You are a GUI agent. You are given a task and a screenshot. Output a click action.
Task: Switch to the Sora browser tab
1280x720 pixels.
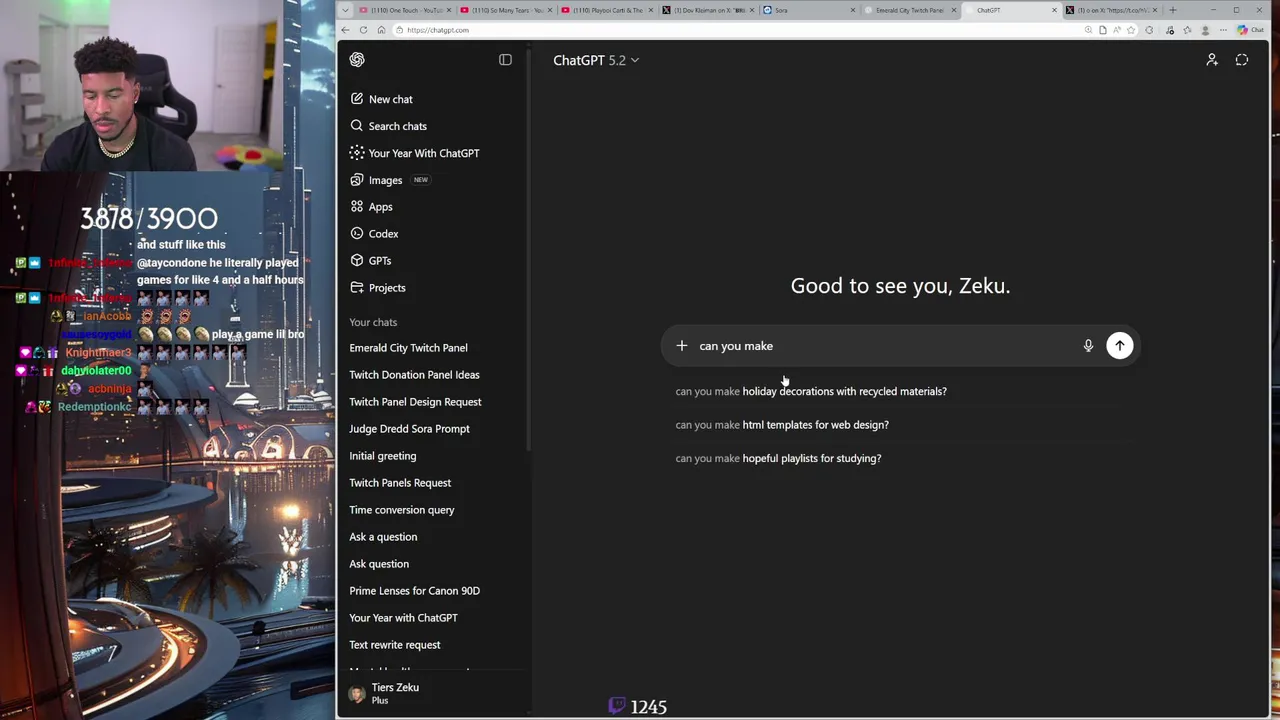[808, 10]
